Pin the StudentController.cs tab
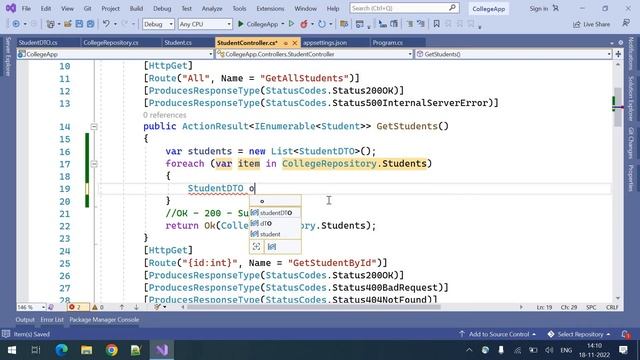Viewport: 640px width, 360px height. click(x=286, y=43)
